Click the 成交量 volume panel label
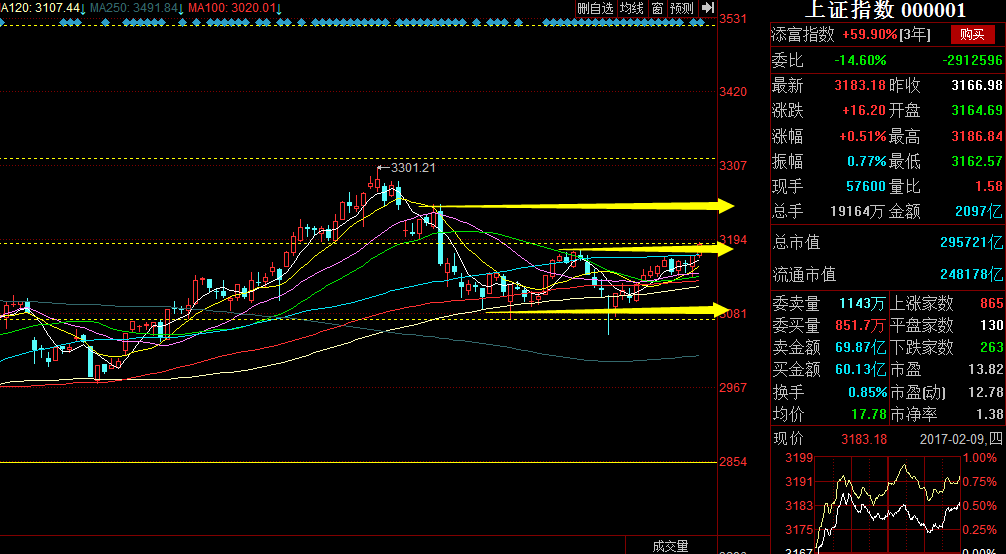The width and height of the screenshot is (1006, 554). [x=670, y=546]
